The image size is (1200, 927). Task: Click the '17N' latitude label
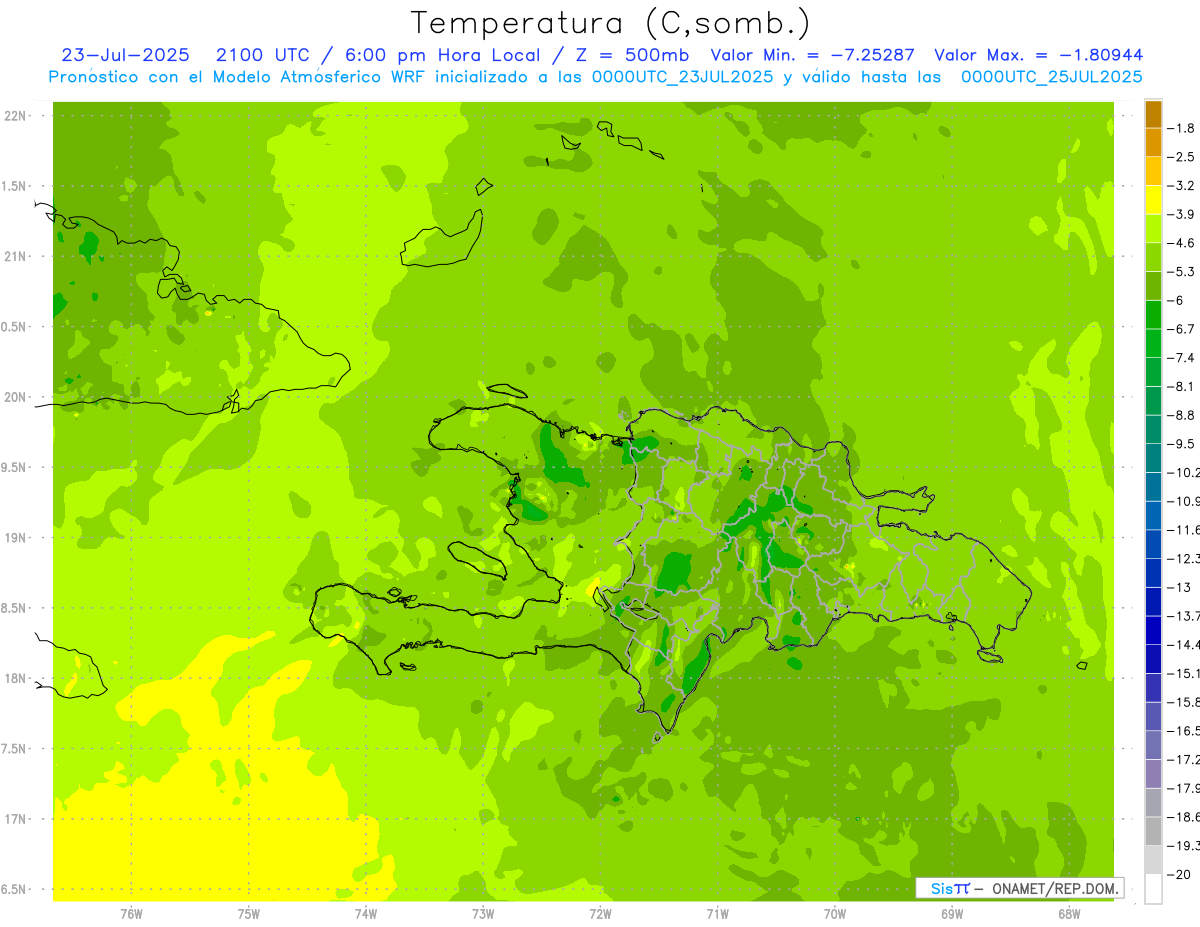(x=16, y=819)
